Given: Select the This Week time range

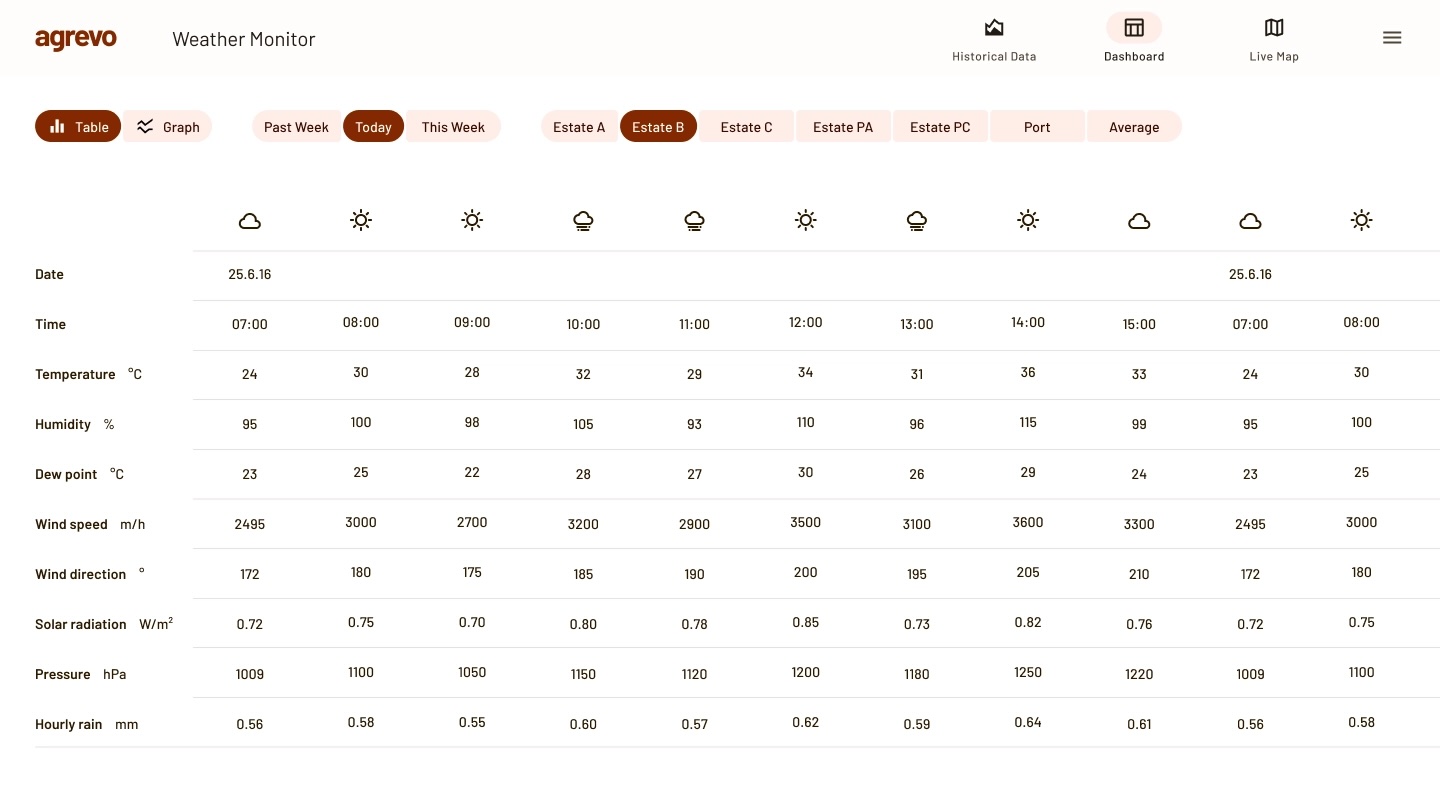Looking at the screenshot, I should pyautogui.click(x=453, y=127).
